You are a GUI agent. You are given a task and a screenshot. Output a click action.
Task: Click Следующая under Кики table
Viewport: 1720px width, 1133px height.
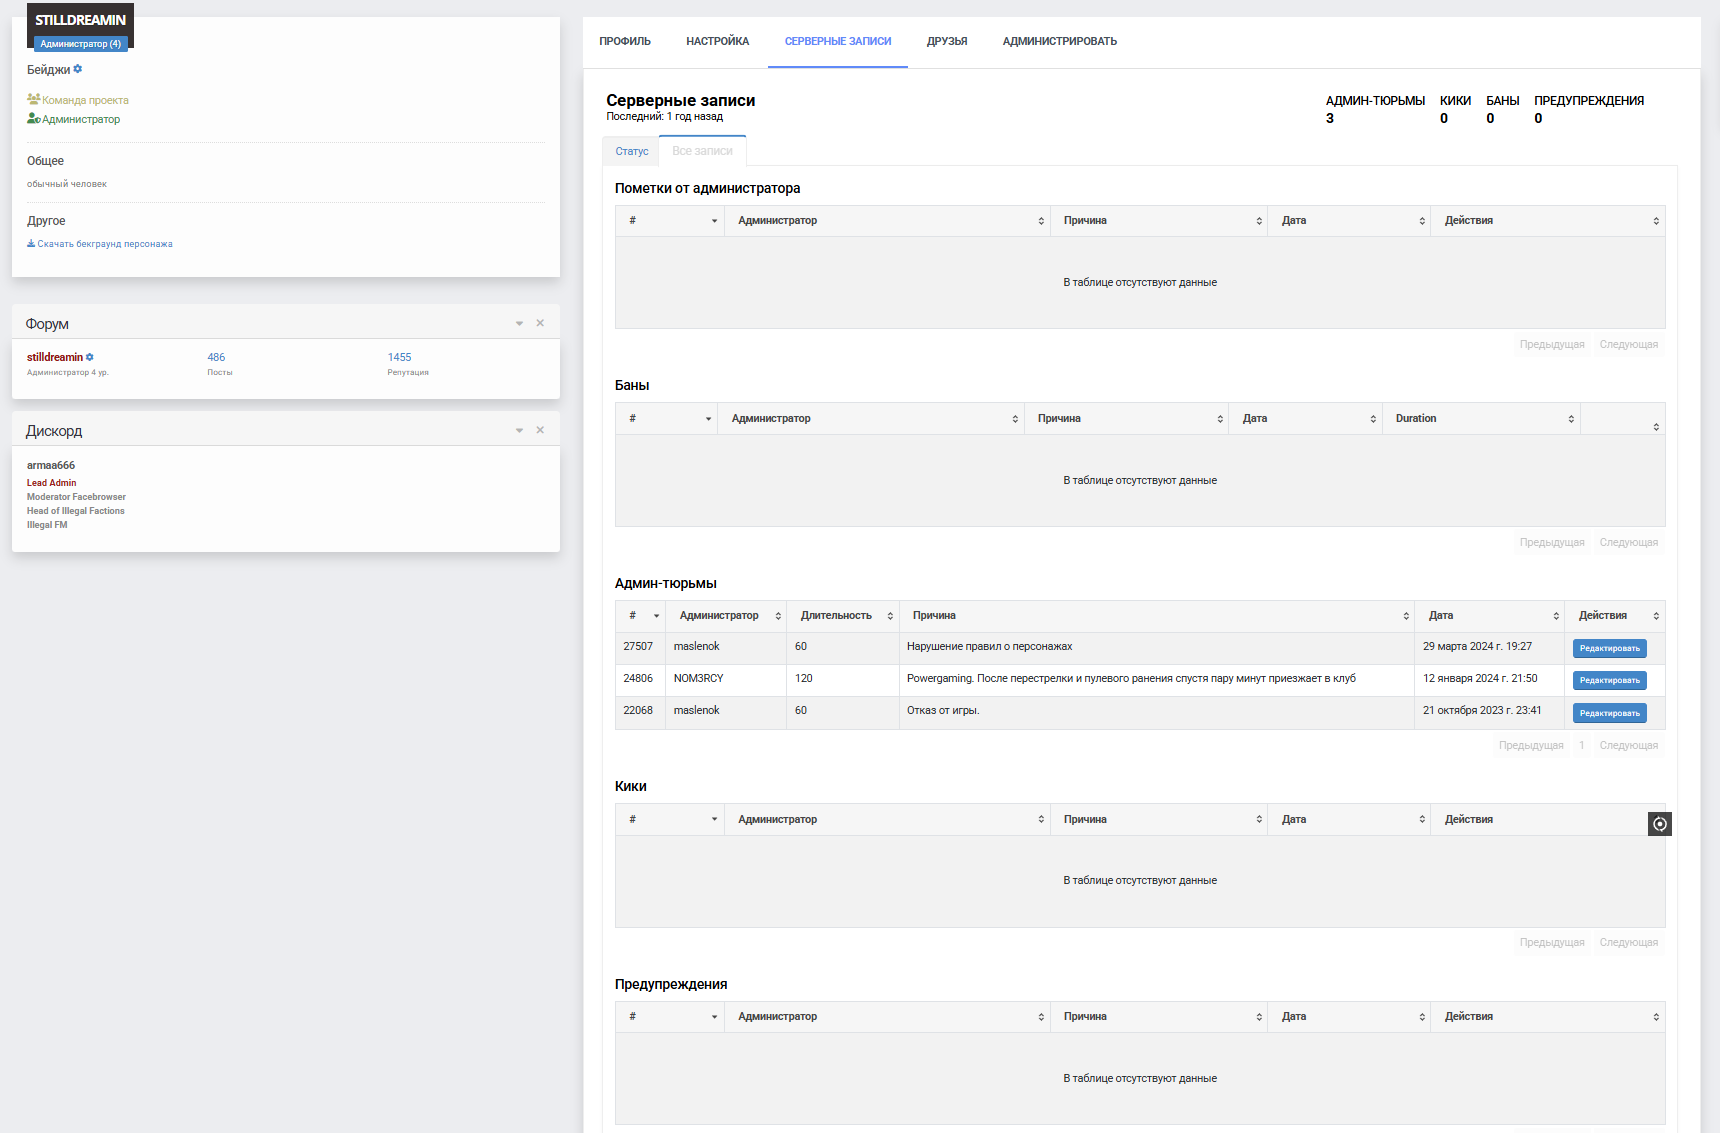(x=1629, y=942)
